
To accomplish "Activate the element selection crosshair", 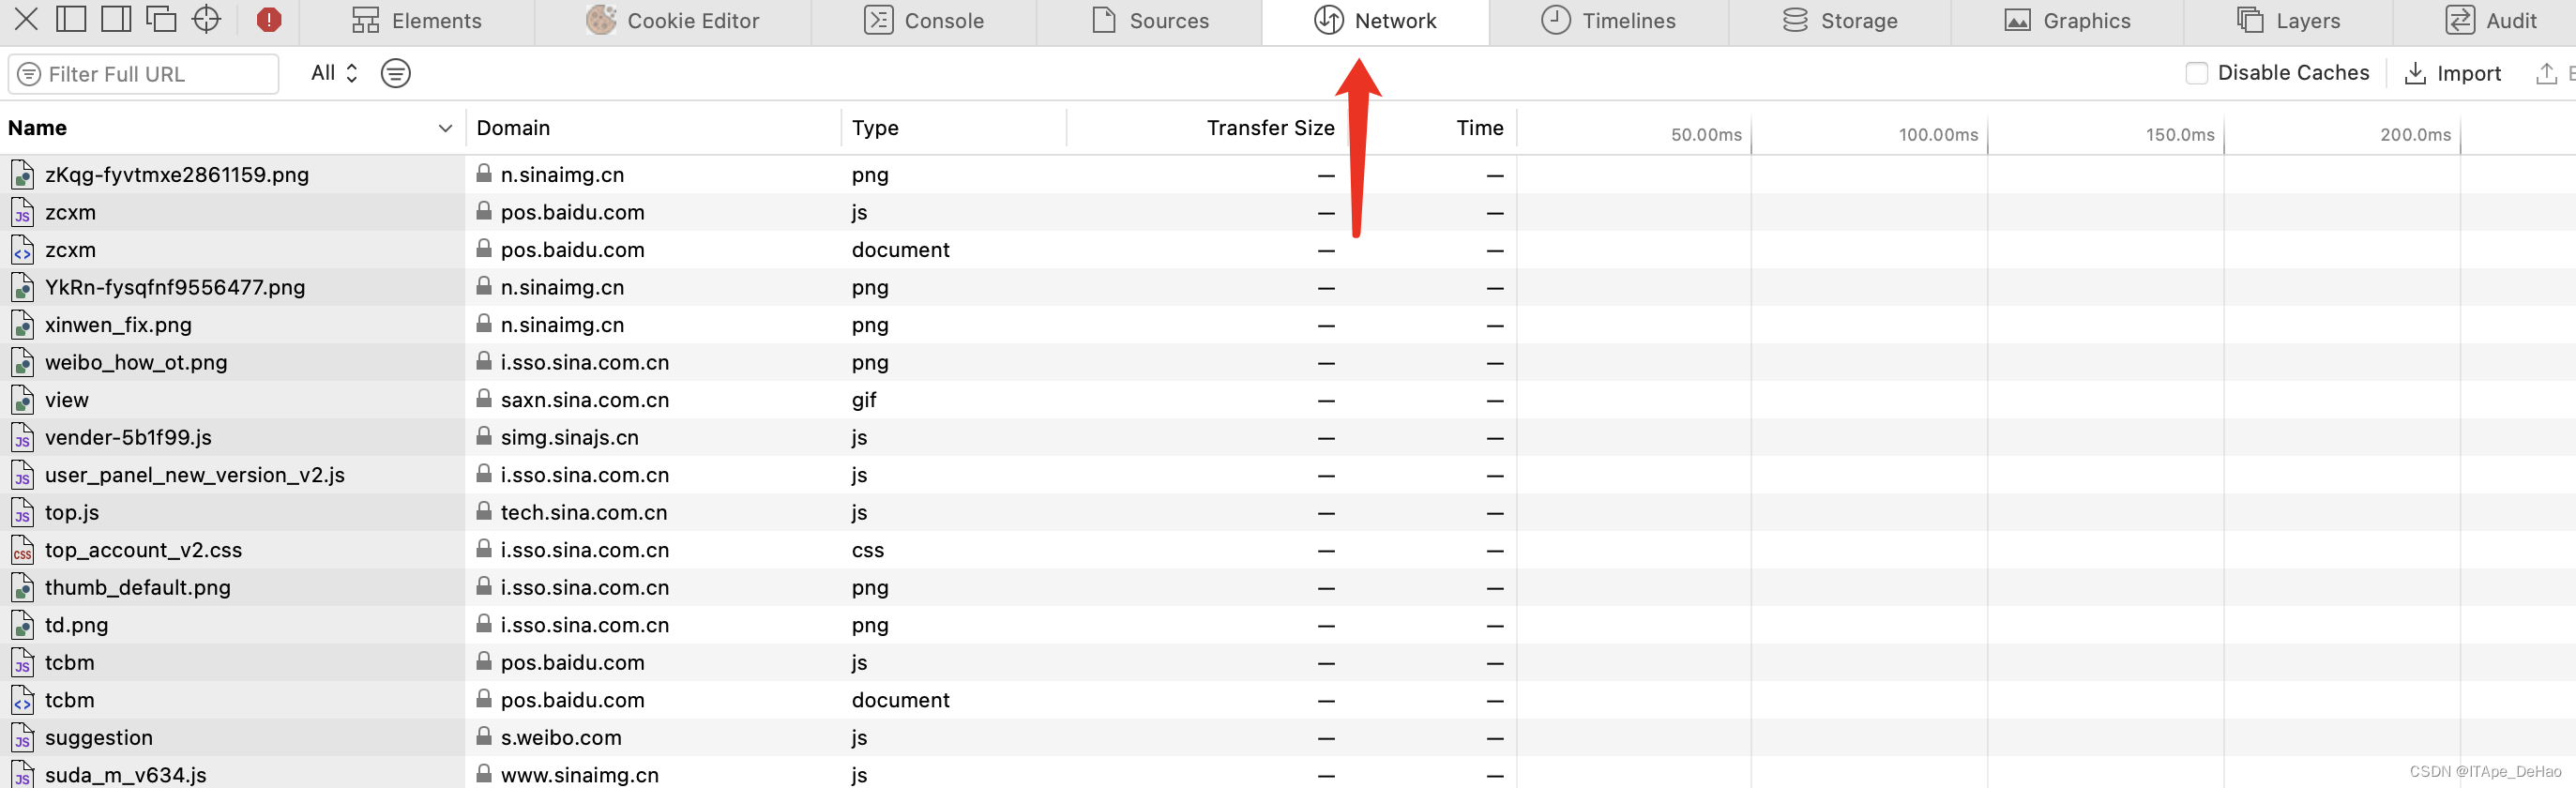I will click(206, 19).
